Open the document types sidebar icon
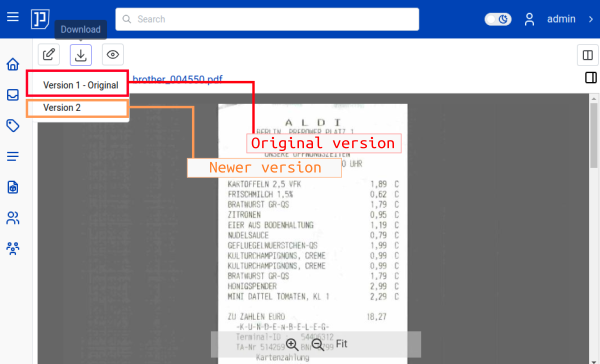600x364 pixels. (x=13, y=187)
